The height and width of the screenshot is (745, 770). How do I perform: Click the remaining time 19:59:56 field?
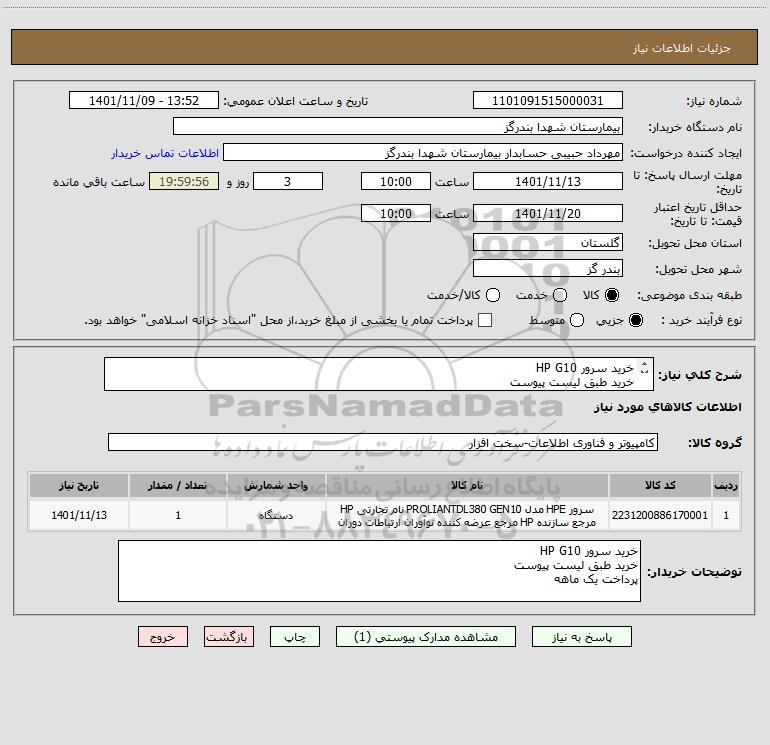point(184,181)
